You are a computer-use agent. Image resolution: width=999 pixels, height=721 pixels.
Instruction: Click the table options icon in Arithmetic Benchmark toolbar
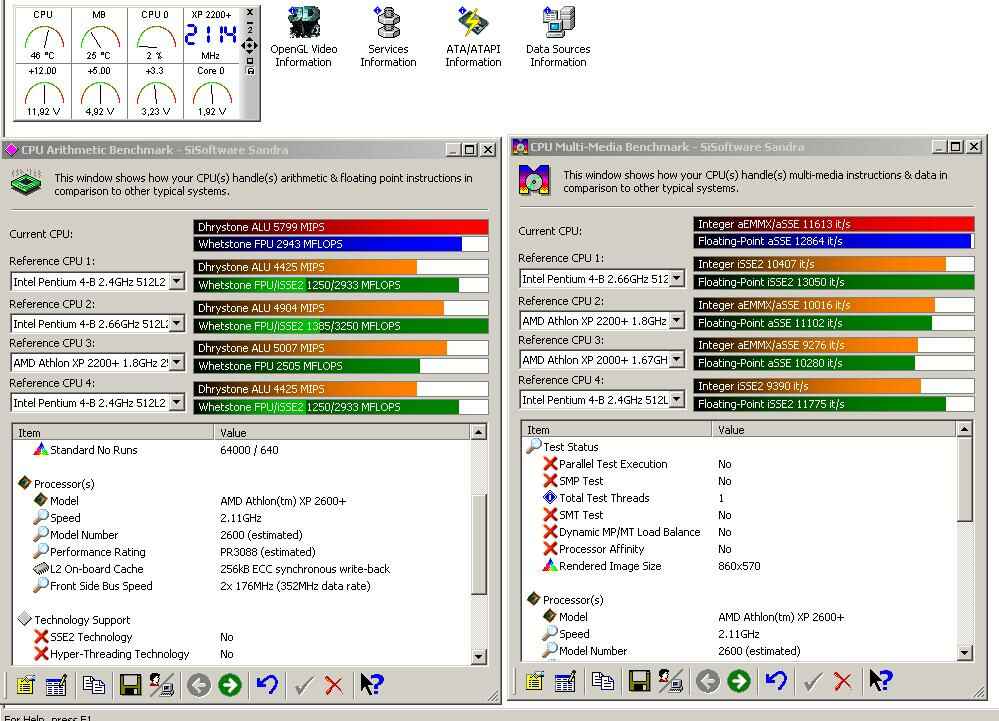(56, 685)
